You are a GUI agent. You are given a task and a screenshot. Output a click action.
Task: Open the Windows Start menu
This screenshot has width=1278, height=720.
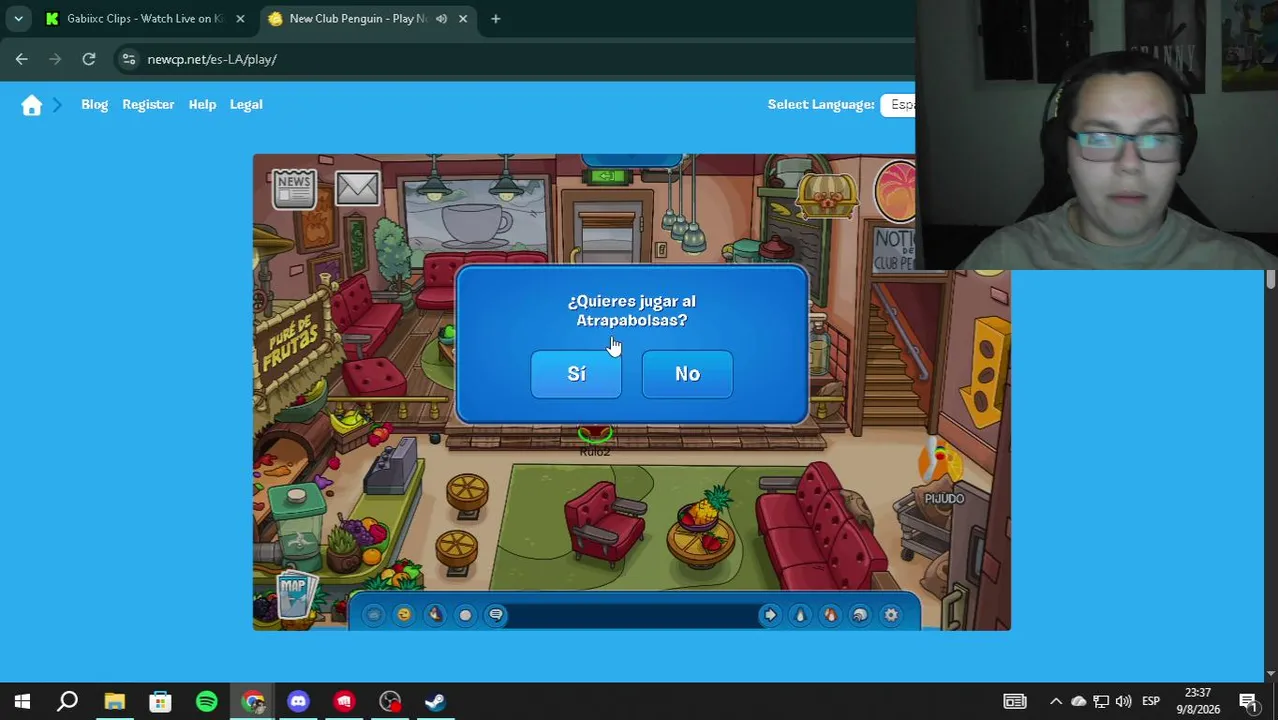pyautogui.click(x=22, y=701)
